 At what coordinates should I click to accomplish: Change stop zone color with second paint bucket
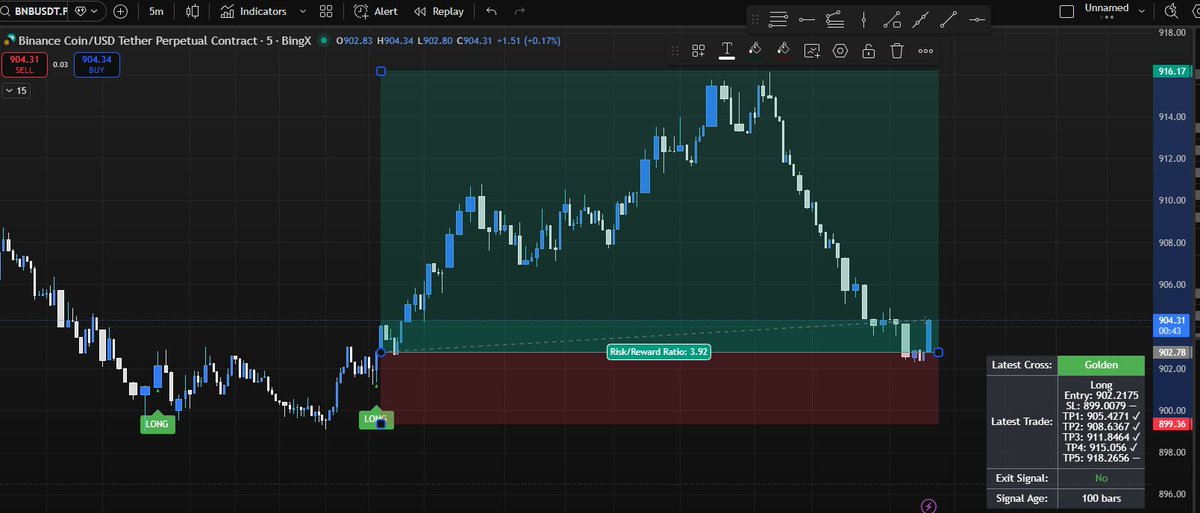[784, 51]
